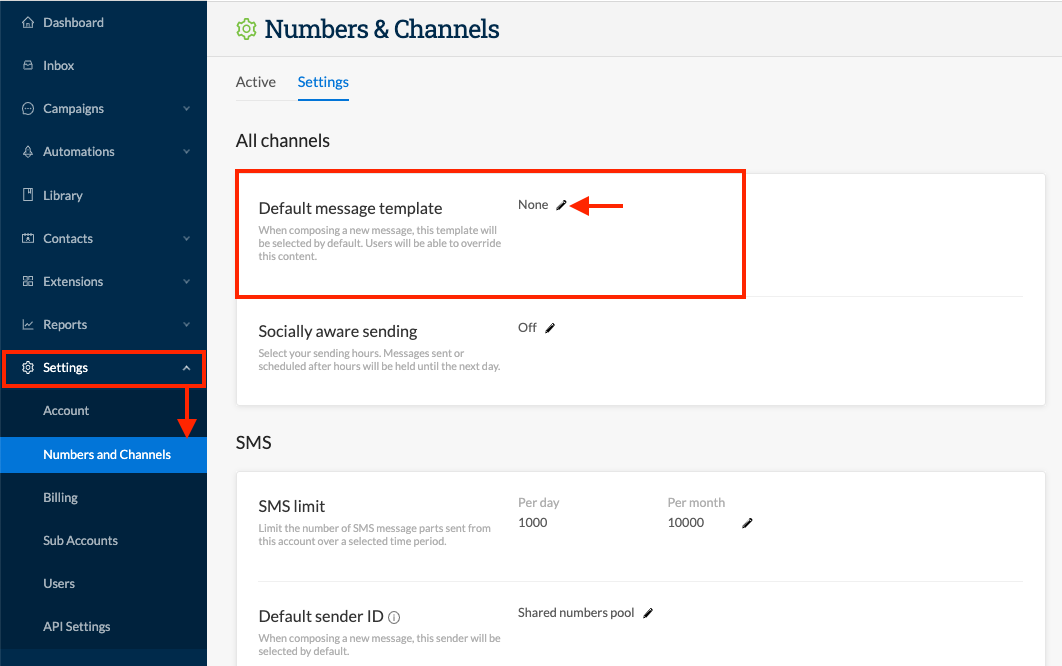Click the 'SMS' section heading
This screenshot has width=1062, height=666.
coord(253,442)
